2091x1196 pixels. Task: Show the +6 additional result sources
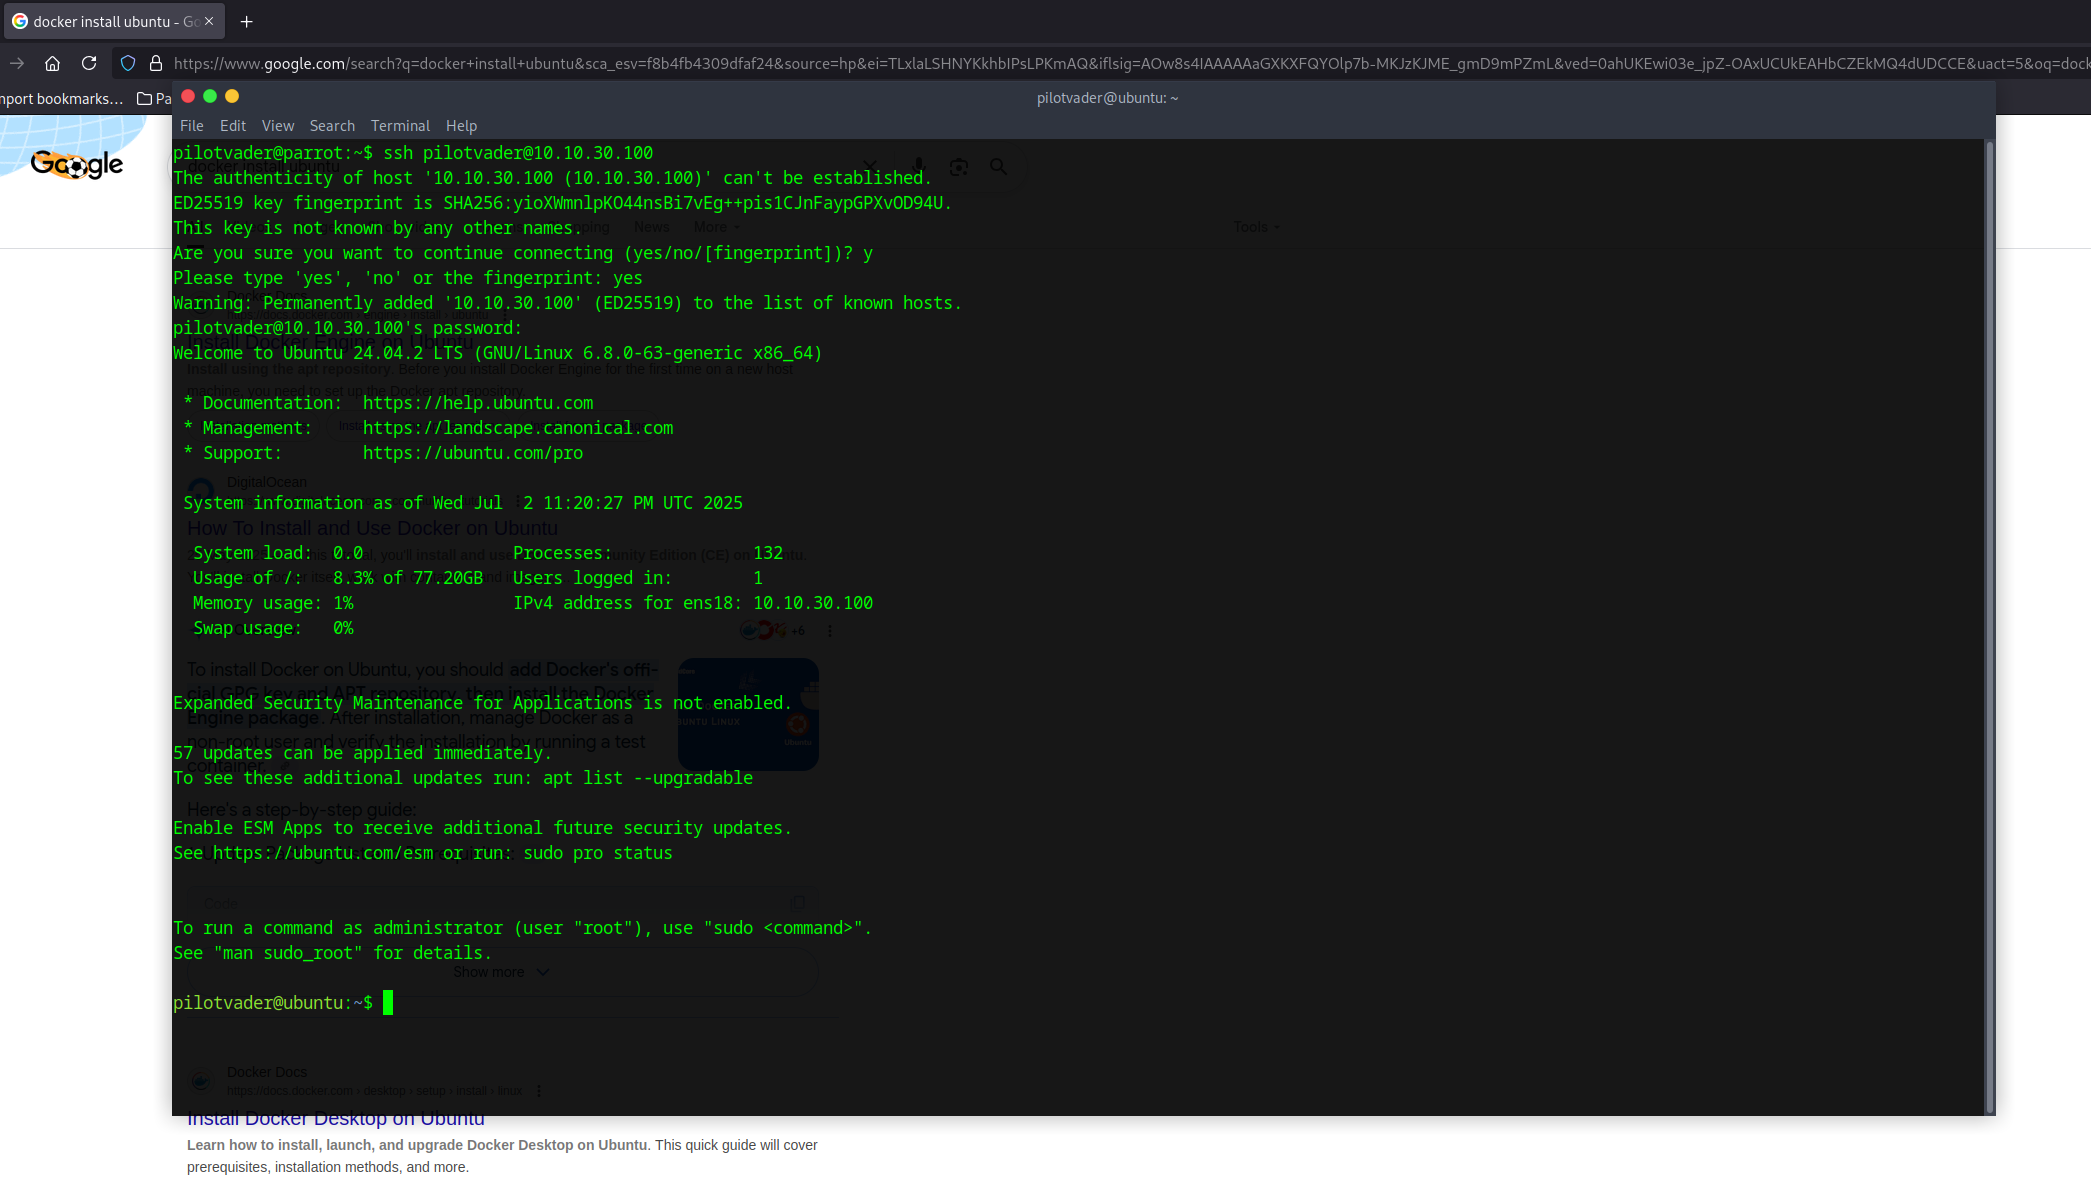797,630
